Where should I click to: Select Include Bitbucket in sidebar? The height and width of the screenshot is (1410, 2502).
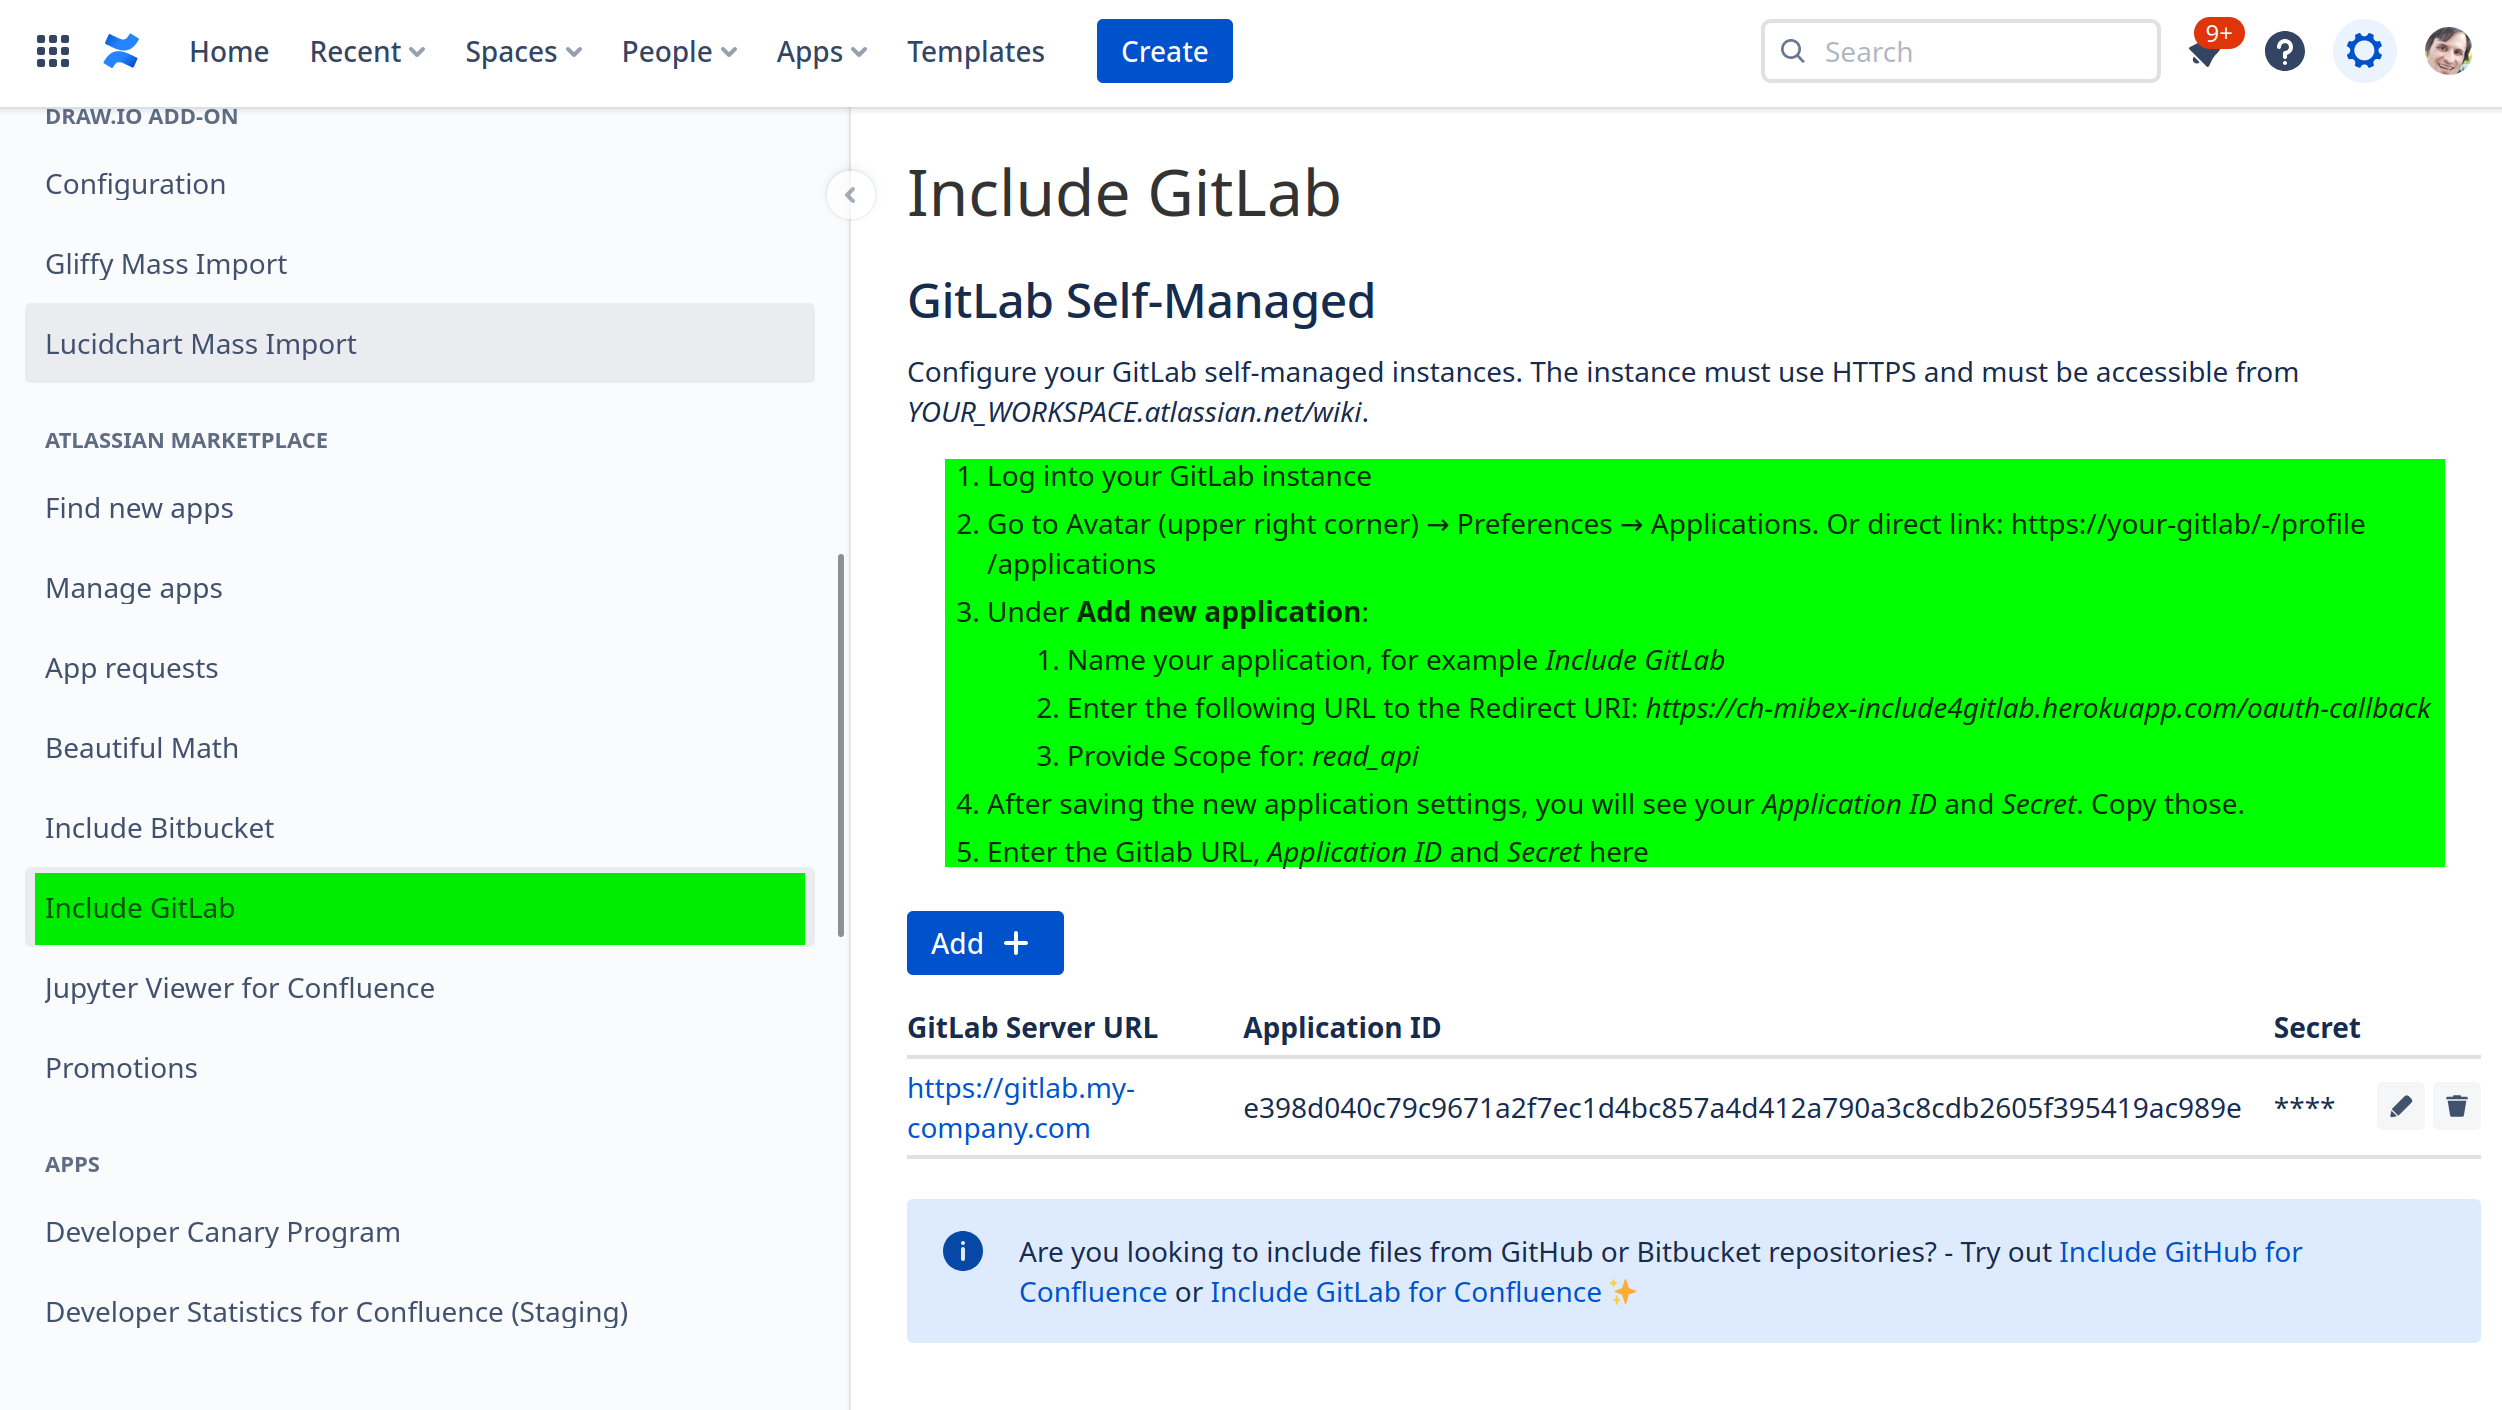pos(159,828)
